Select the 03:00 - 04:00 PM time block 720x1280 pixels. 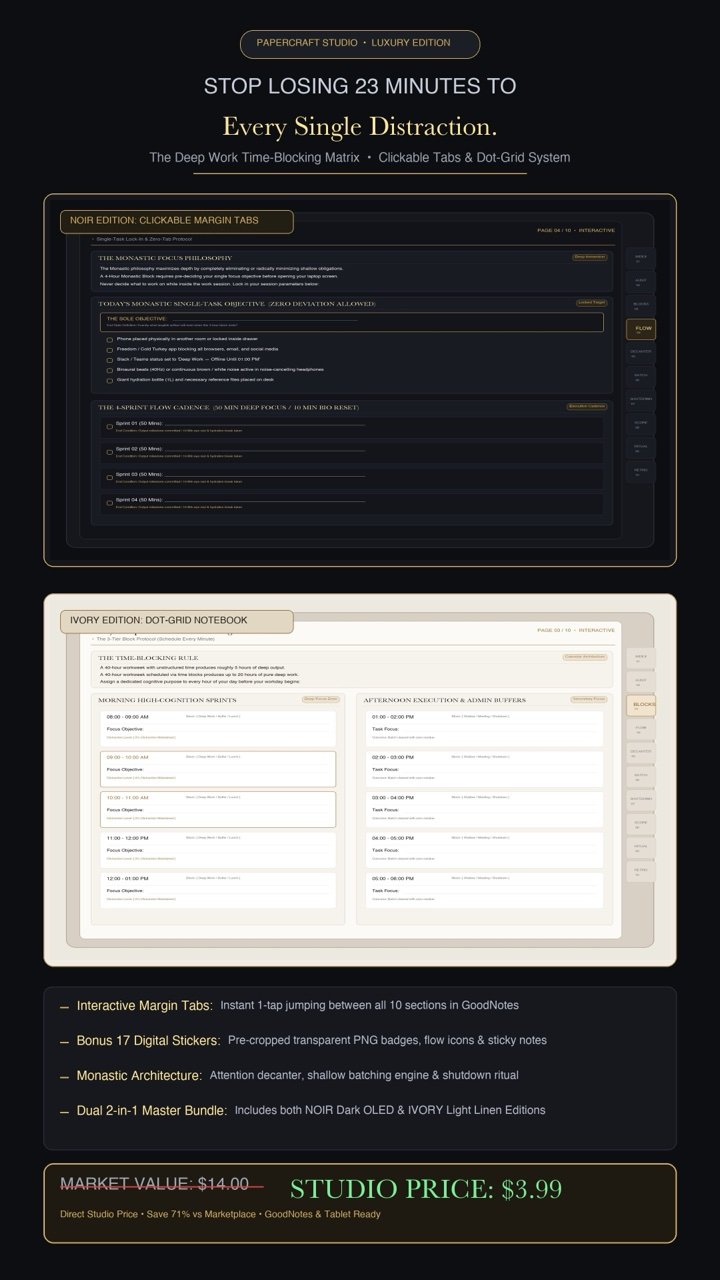(x=485, y=808)
